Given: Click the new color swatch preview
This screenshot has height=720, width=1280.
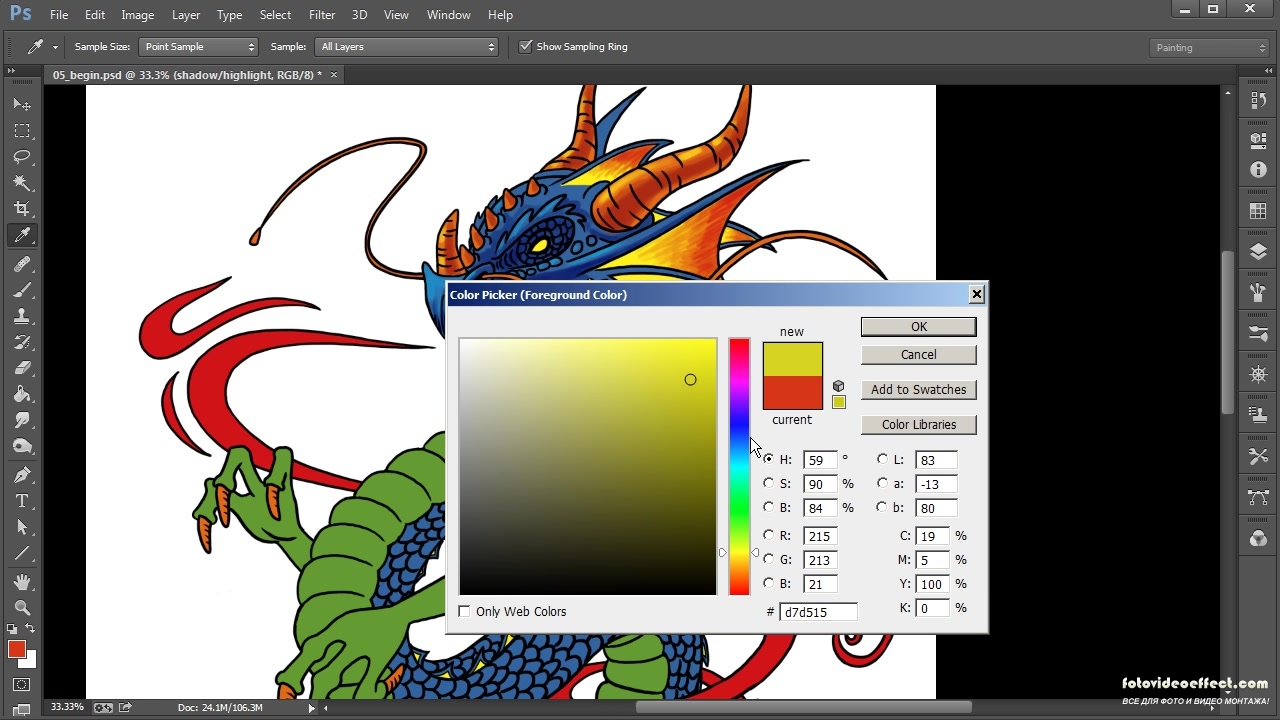Looking at the screenshot, I should 793,359.
